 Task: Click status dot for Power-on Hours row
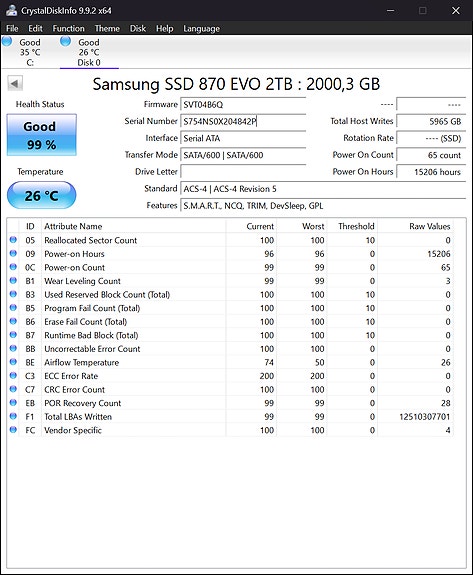pos(13,253)
